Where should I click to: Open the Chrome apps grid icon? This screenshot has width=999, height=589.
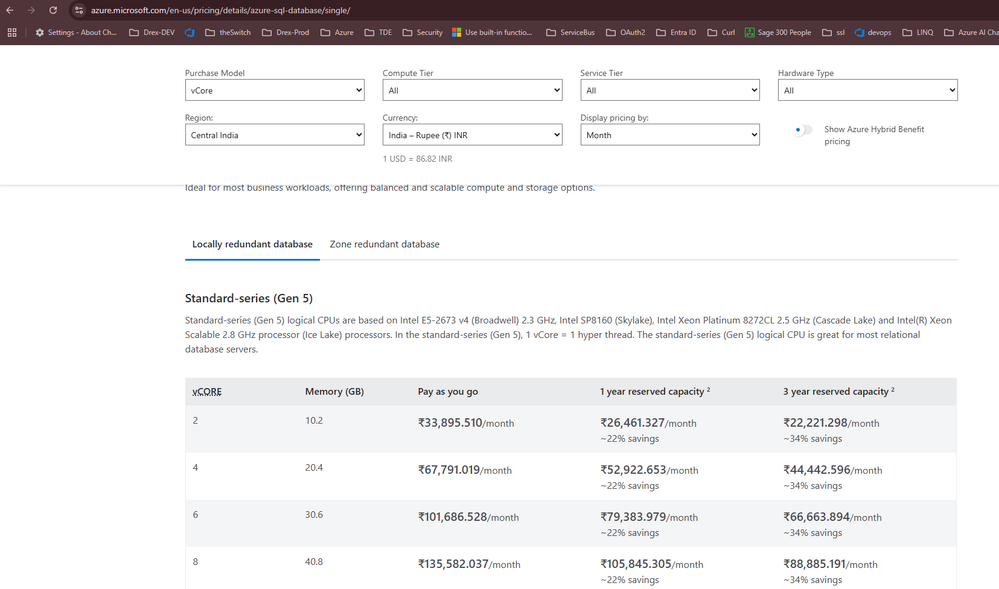pyautogui.click(x=11, y=33)
